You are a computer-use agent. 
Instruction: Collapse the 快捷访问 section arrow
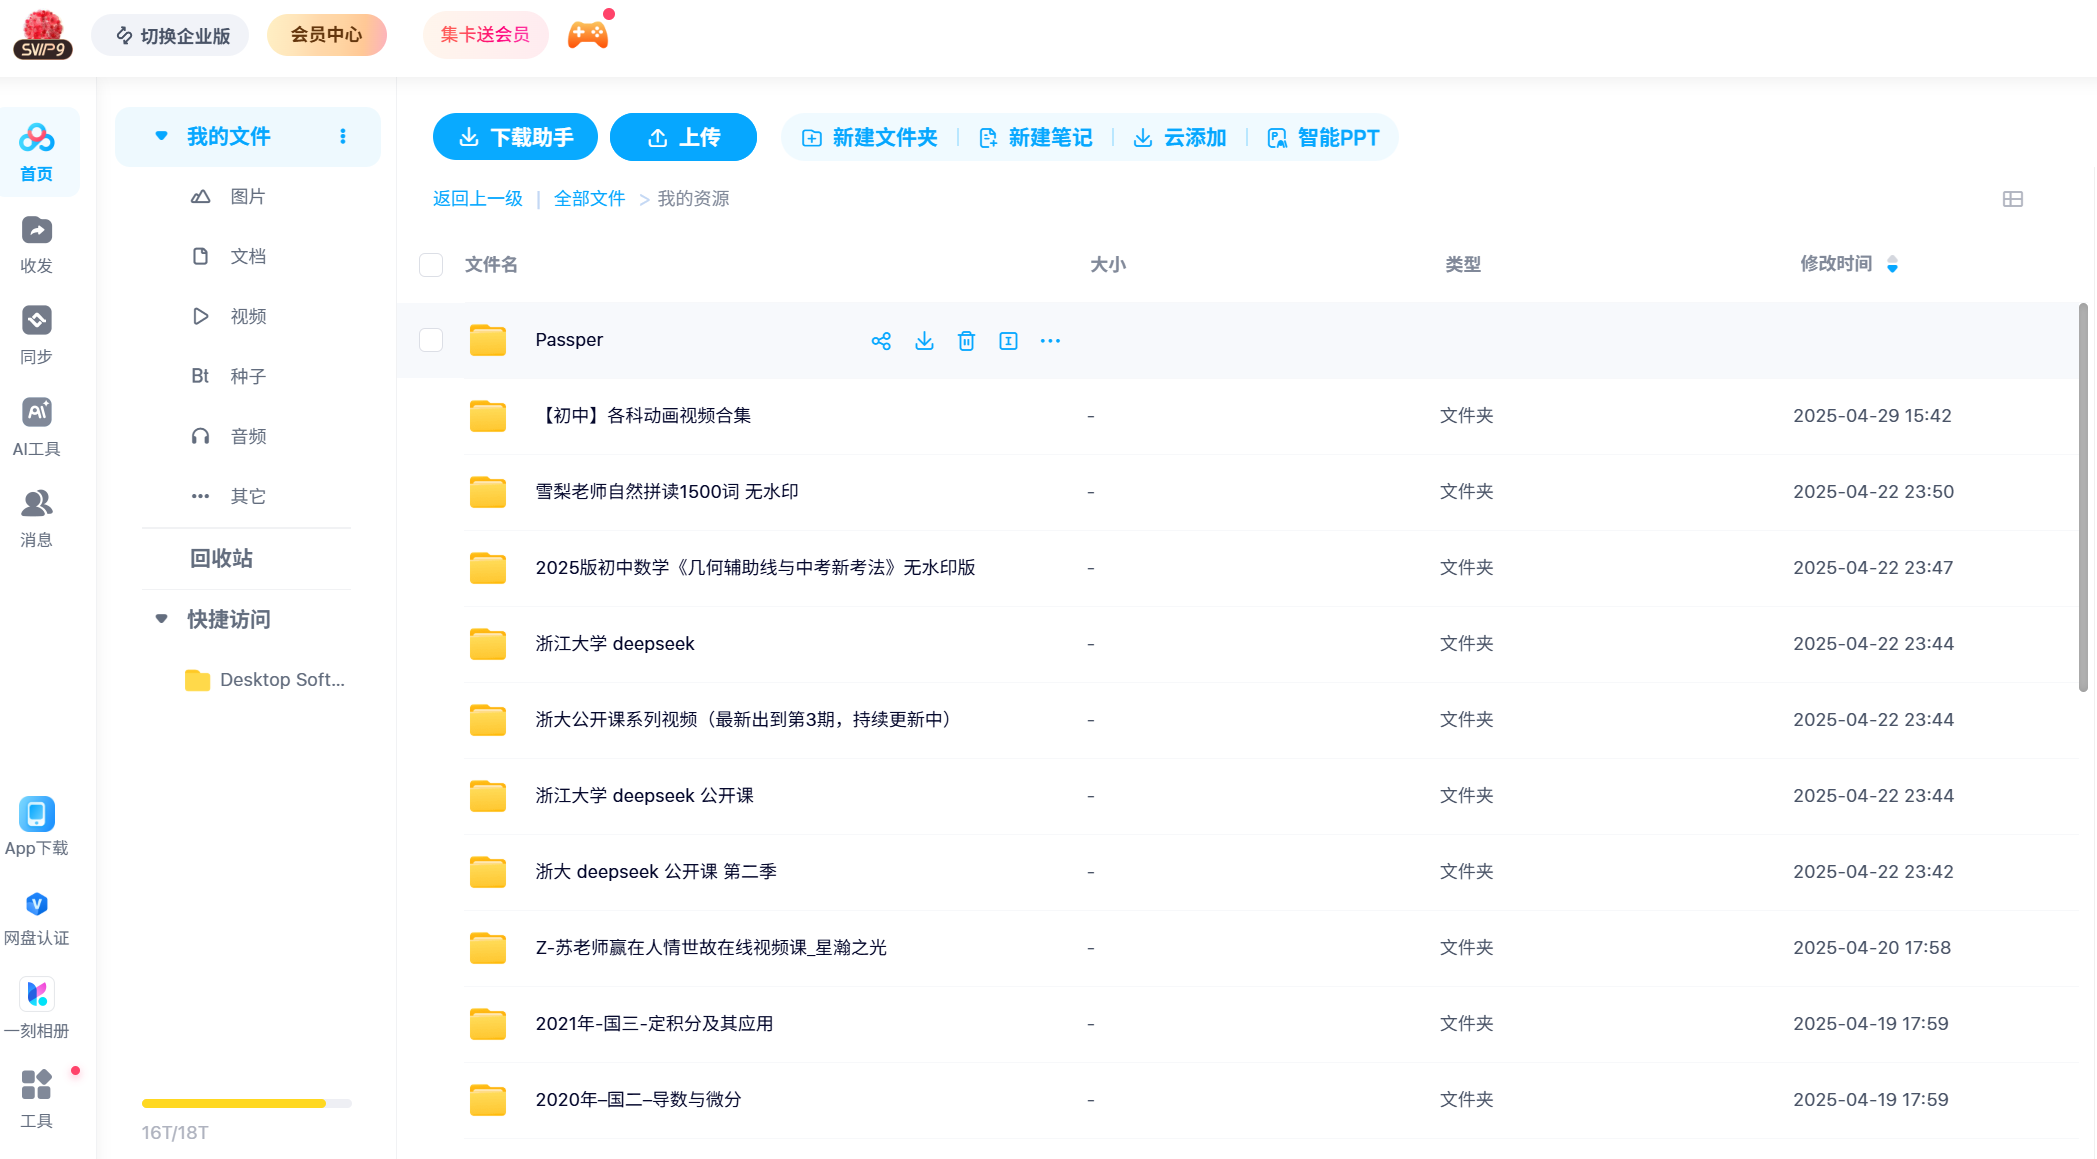pyautogui.click(x=161, y=619)
